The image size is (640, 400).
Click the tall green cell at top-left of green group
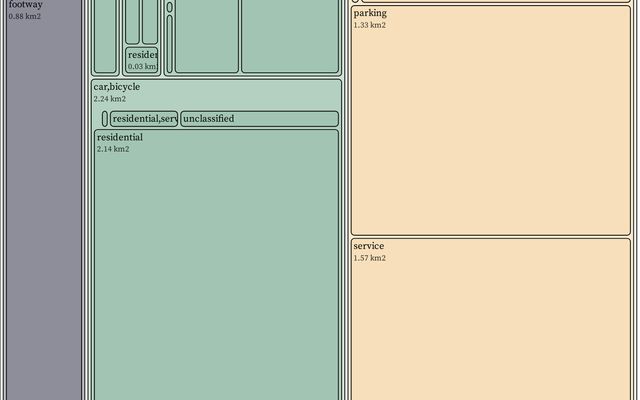(105, 35)
